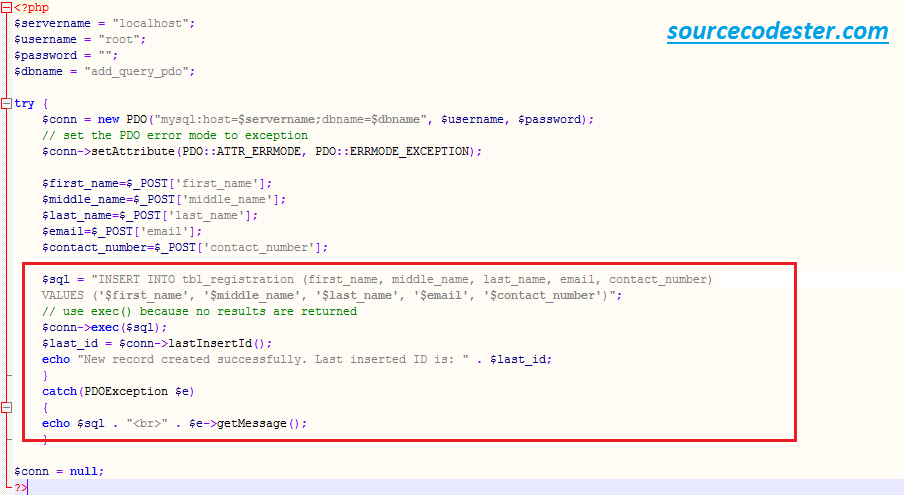Collapse the try block fold marker

(6, 104)
